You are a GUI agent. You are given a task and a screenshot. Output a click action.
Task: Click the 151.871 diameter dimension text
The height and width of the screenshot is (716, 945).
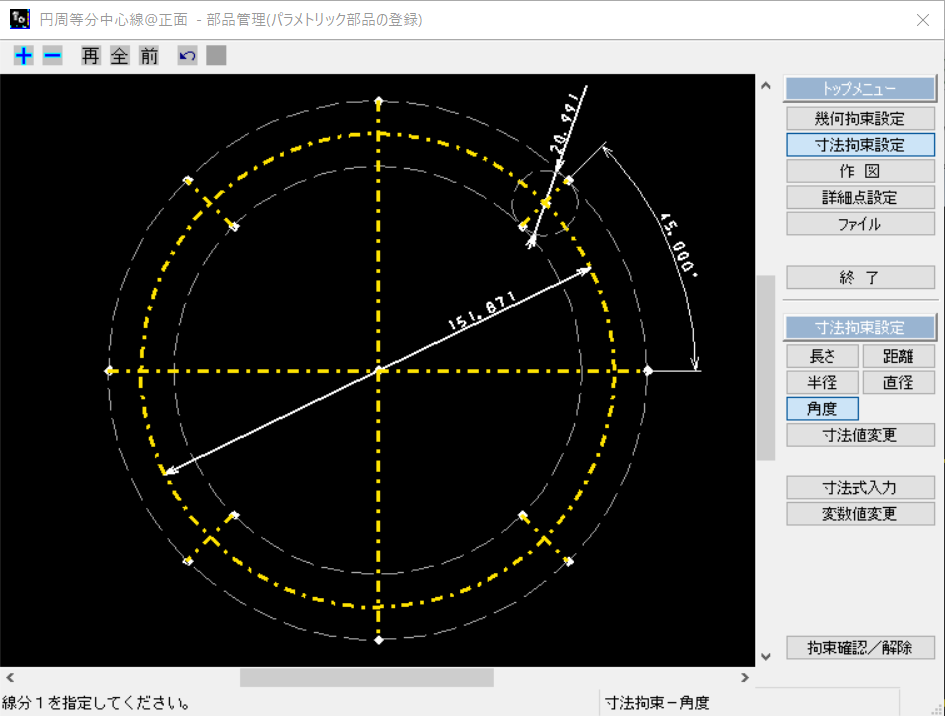(482, 311)
